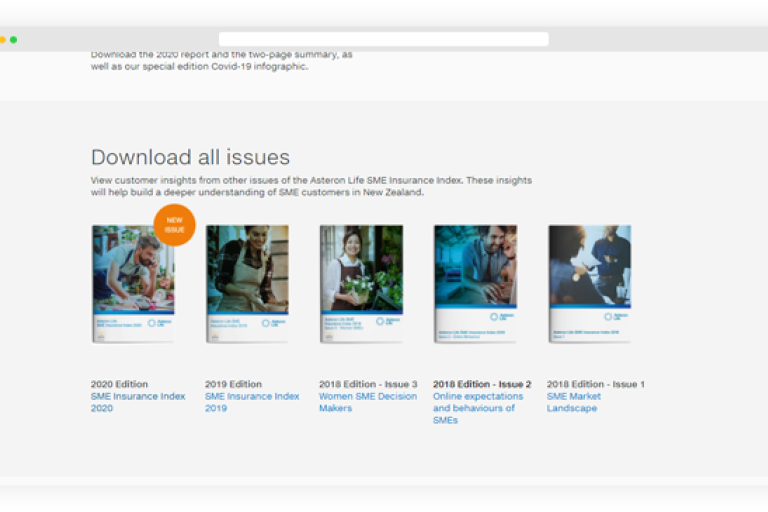The height and width of the screenshot is (512, 768).
Task: Select the 2018 Issue 2 cover image
Action: 475,284
